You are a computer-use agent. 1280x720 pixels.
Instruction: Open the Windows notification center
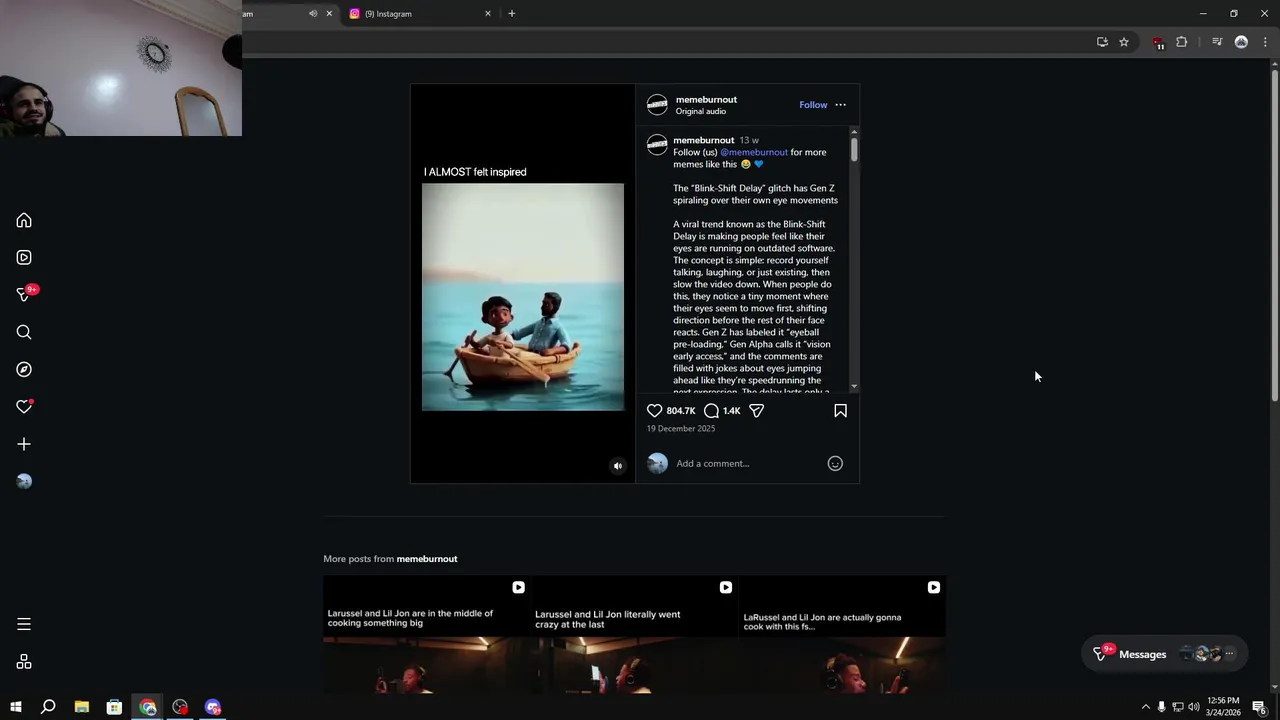[1259, 707]
